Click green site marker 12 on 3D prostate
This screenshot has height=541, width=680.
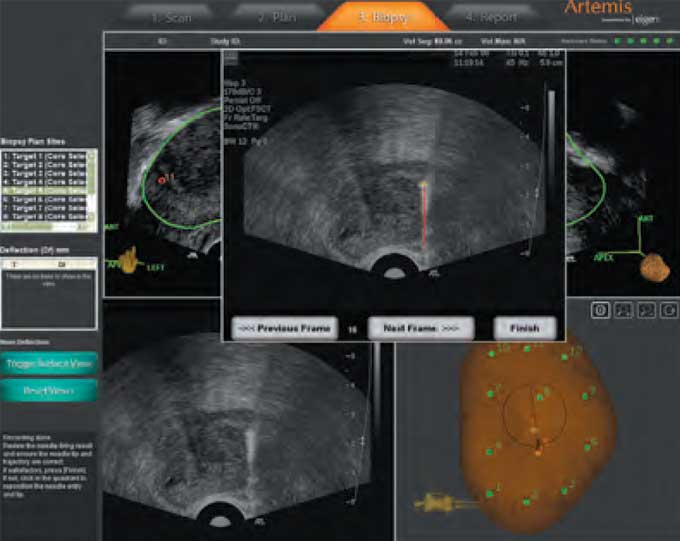coord(565,357)
